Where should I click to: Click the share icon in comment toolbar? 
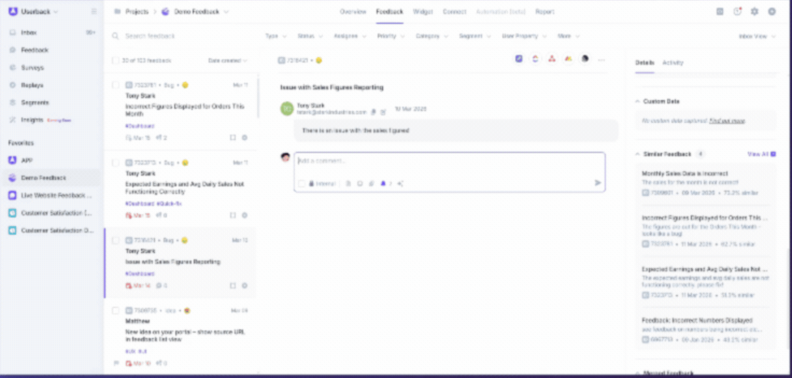(400, 183)
